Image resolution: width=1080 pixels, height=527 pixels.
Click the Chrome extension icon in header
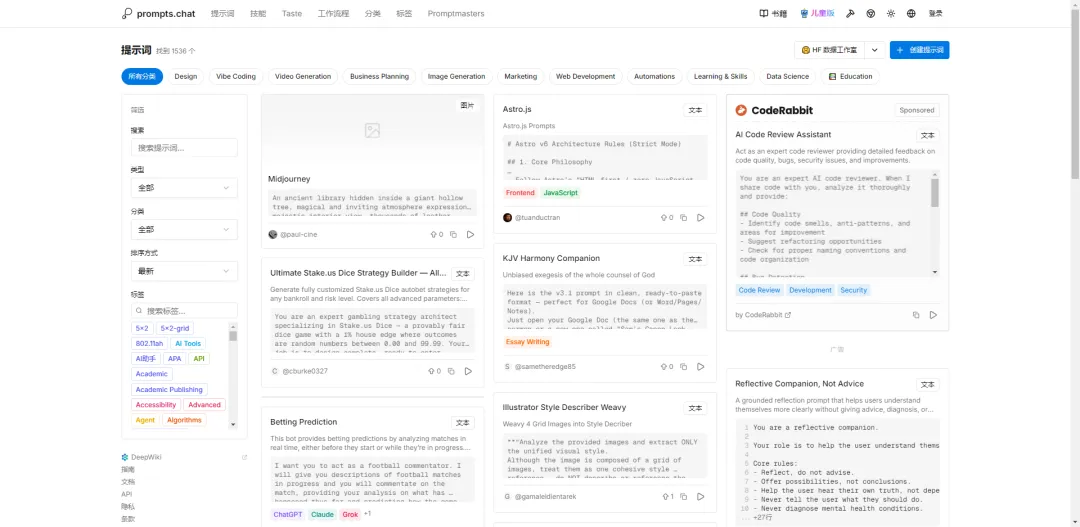point(871,13)
